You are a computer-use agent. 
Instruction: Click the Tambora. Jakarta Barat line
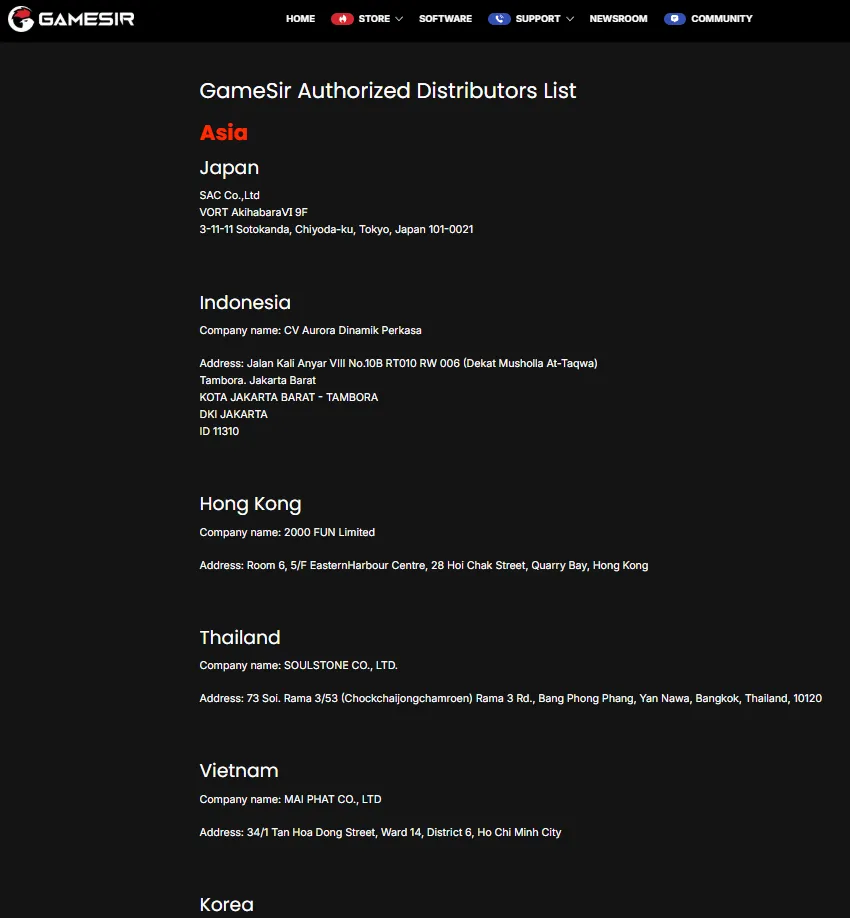pyautogui.click(x=258, y=380)
